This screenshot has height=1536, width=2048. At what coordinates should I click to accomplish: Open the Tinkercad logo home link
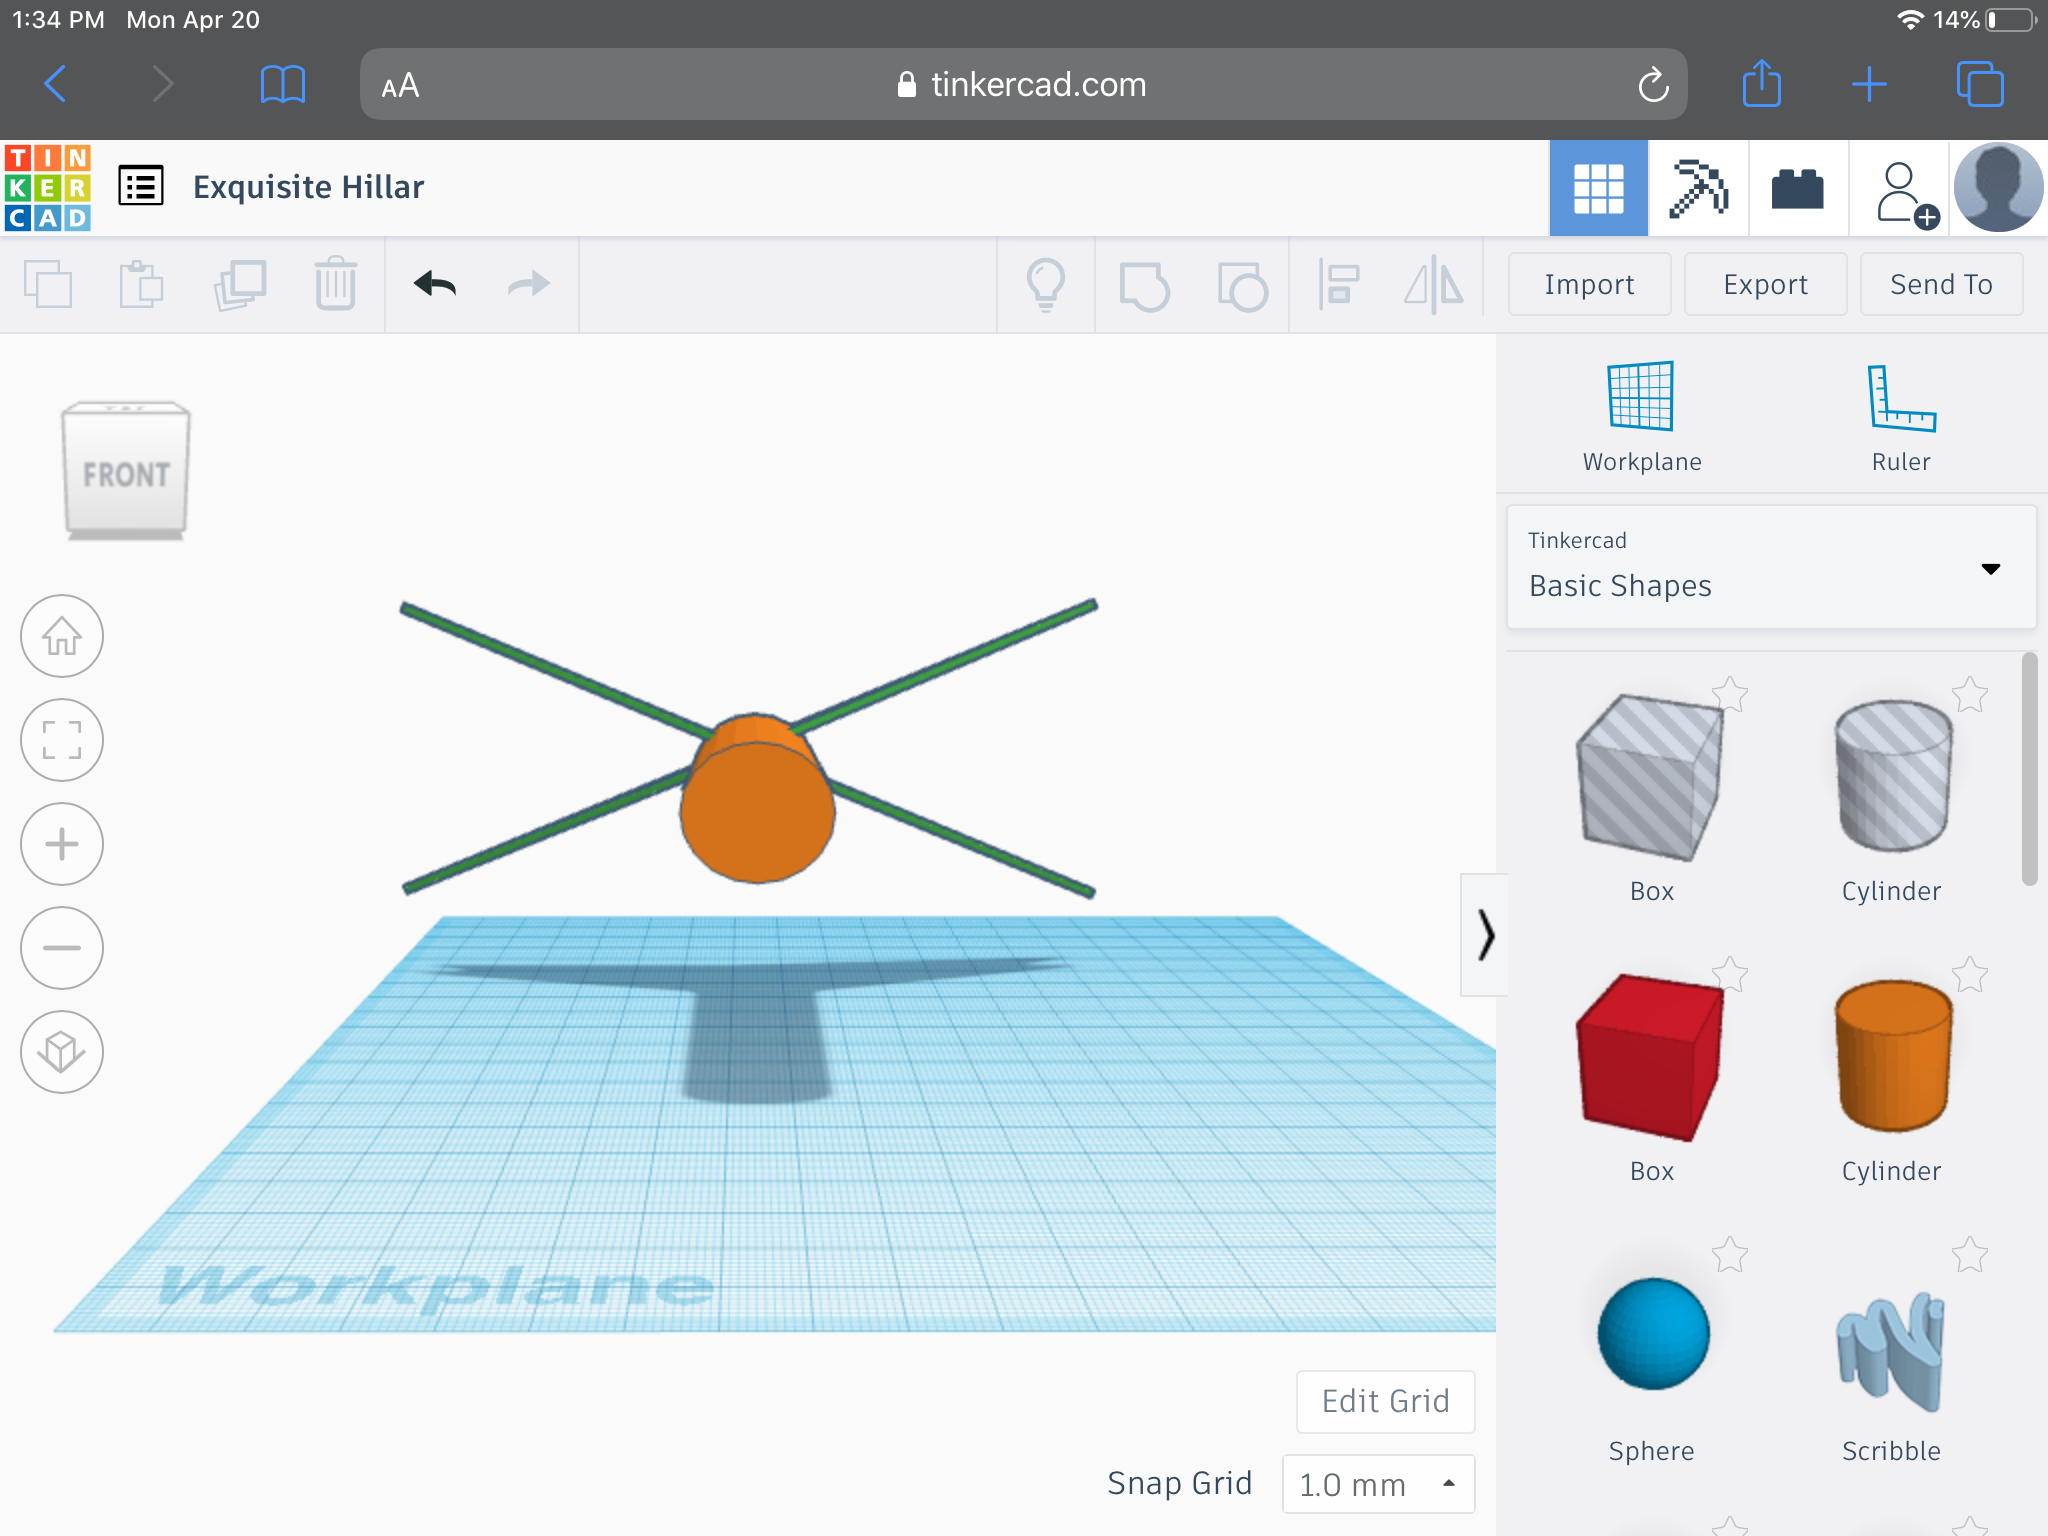48,187
